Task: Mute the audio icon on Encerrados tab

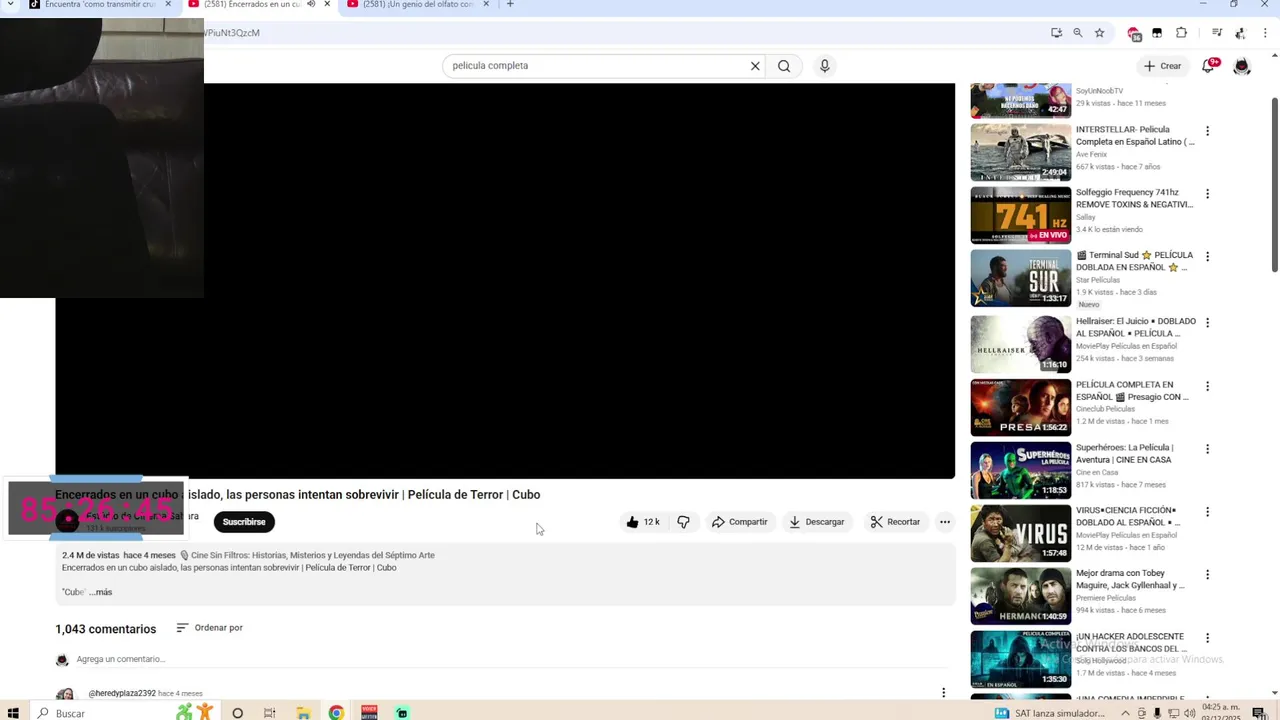Action: [x=311, y=4]
